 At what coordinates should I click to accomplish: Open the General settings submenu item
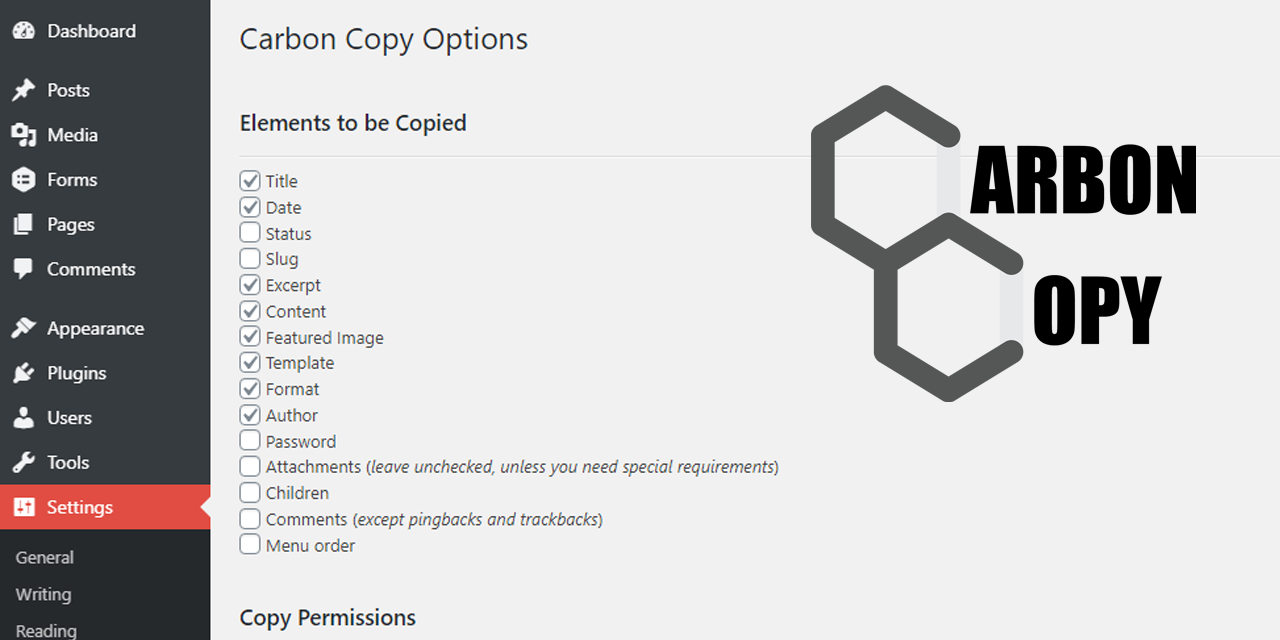click(45, 557)
